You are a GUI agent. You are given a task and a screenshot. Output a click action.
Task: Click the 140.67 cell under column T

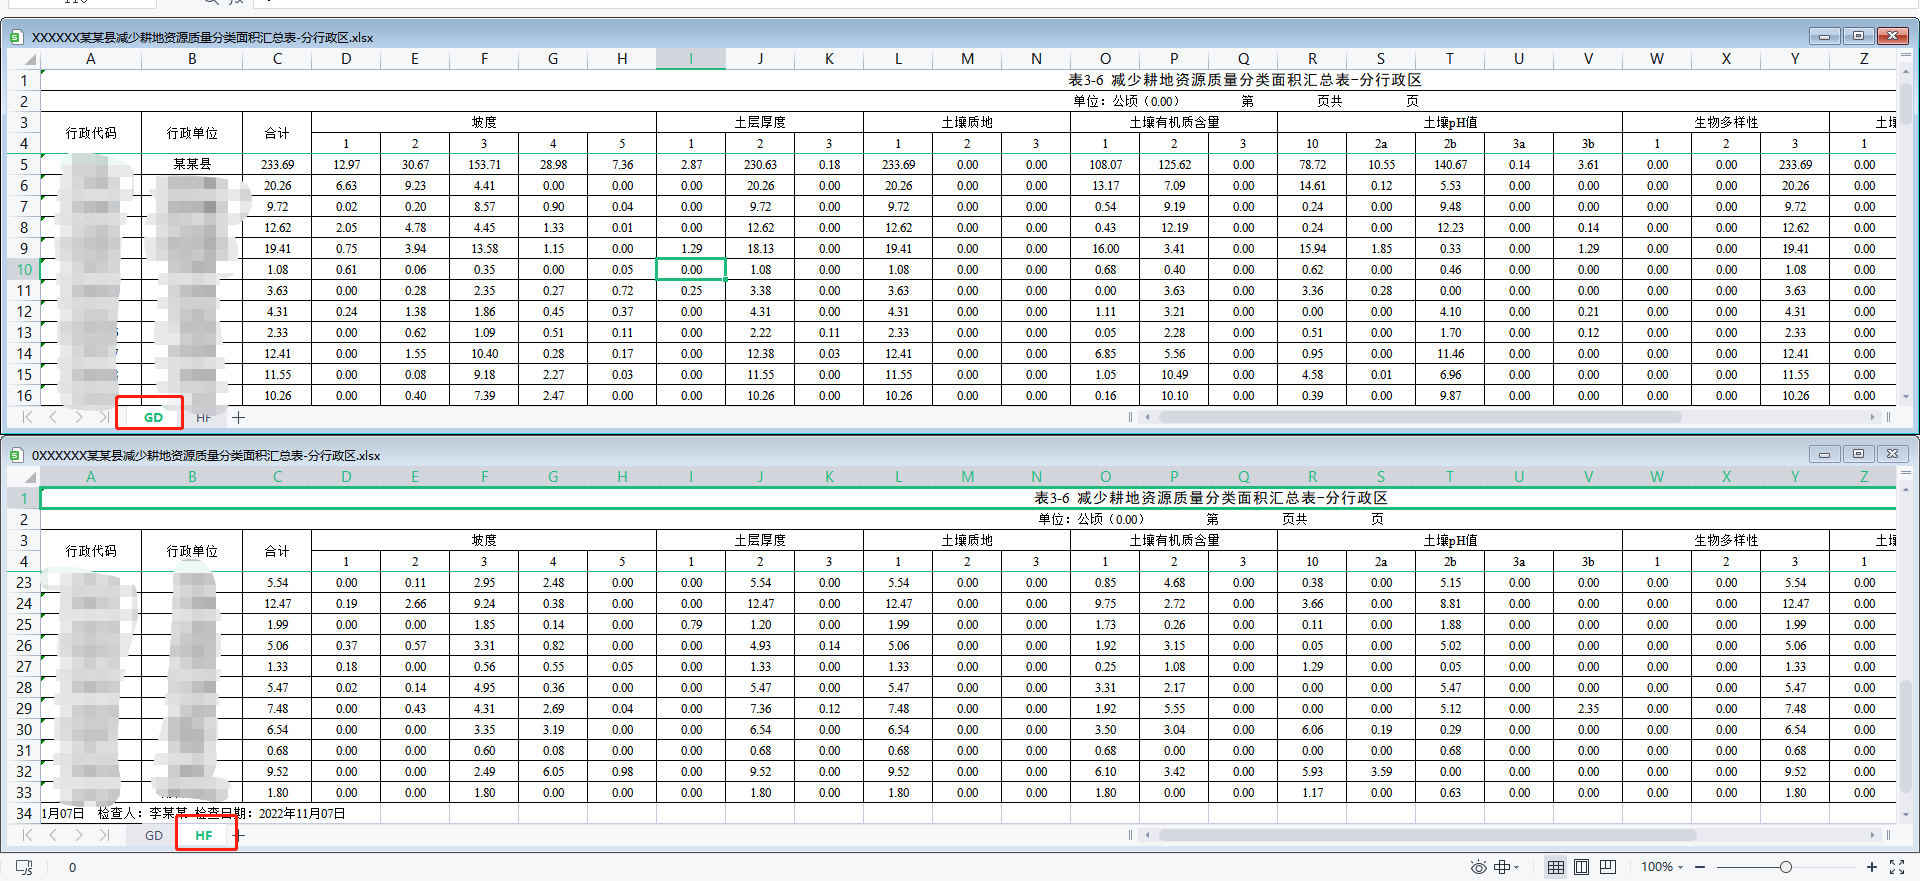click(x=1450, y=165)
